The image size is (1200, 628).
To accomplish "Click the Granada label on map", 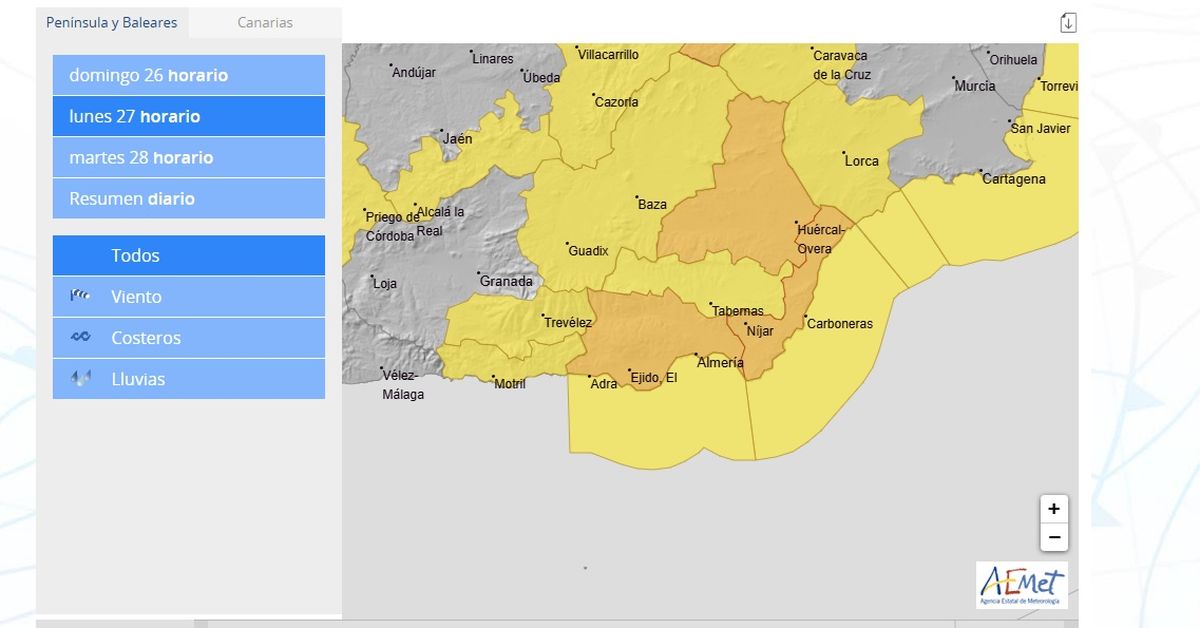I will point(506,282).
